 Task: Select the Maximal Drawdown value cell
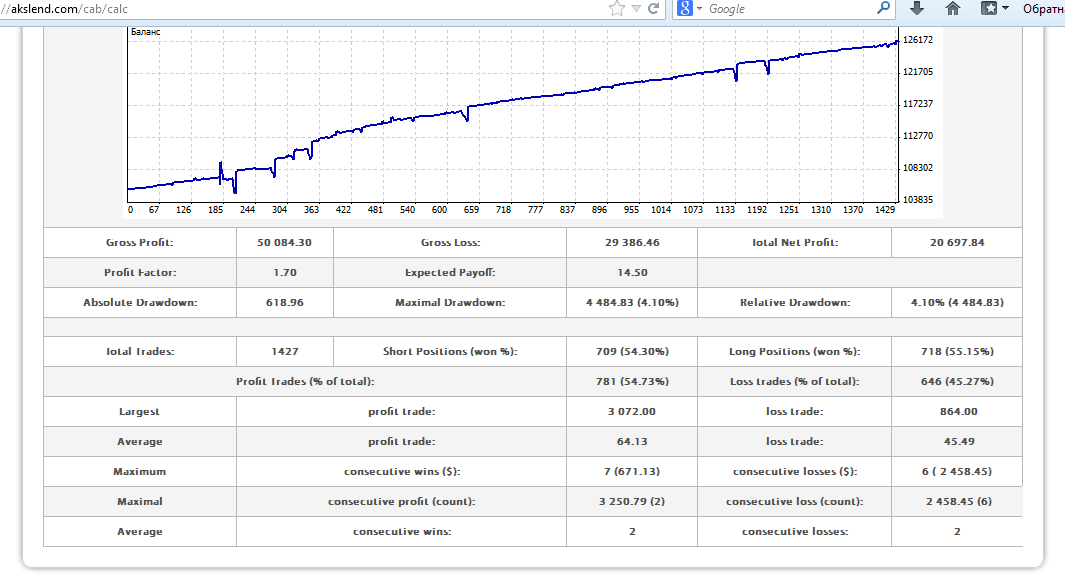coord(631,303)
